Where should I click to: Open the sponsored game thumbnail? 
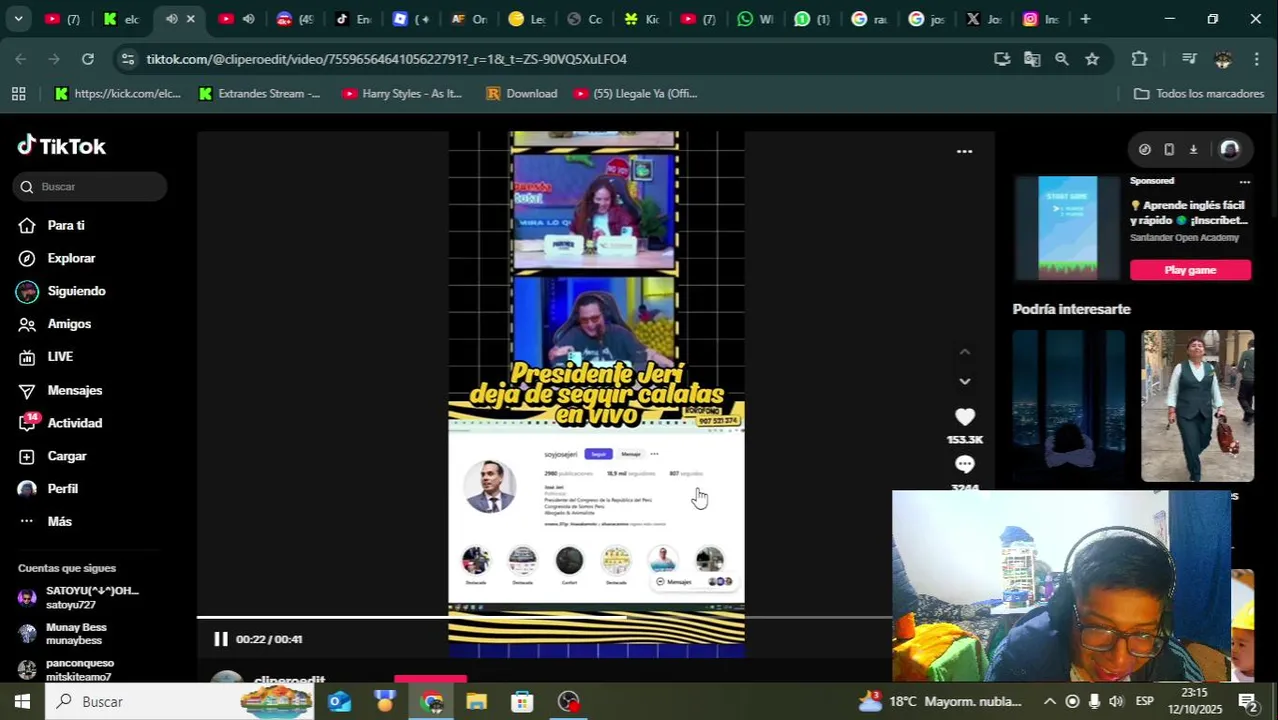[x=1067, y=228]
